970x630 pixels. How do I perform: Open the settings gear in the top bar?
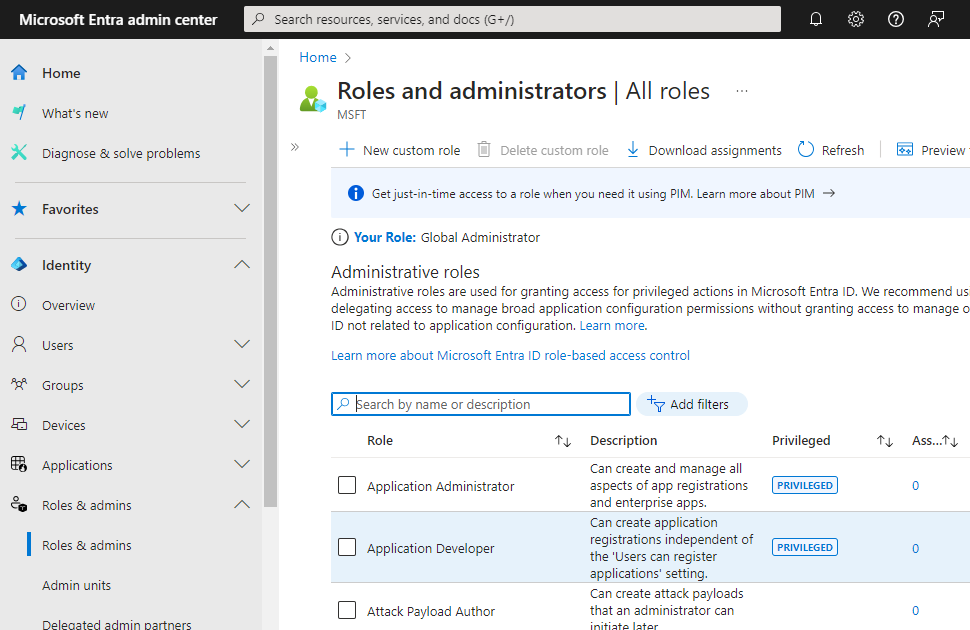(x=855, y=19)
